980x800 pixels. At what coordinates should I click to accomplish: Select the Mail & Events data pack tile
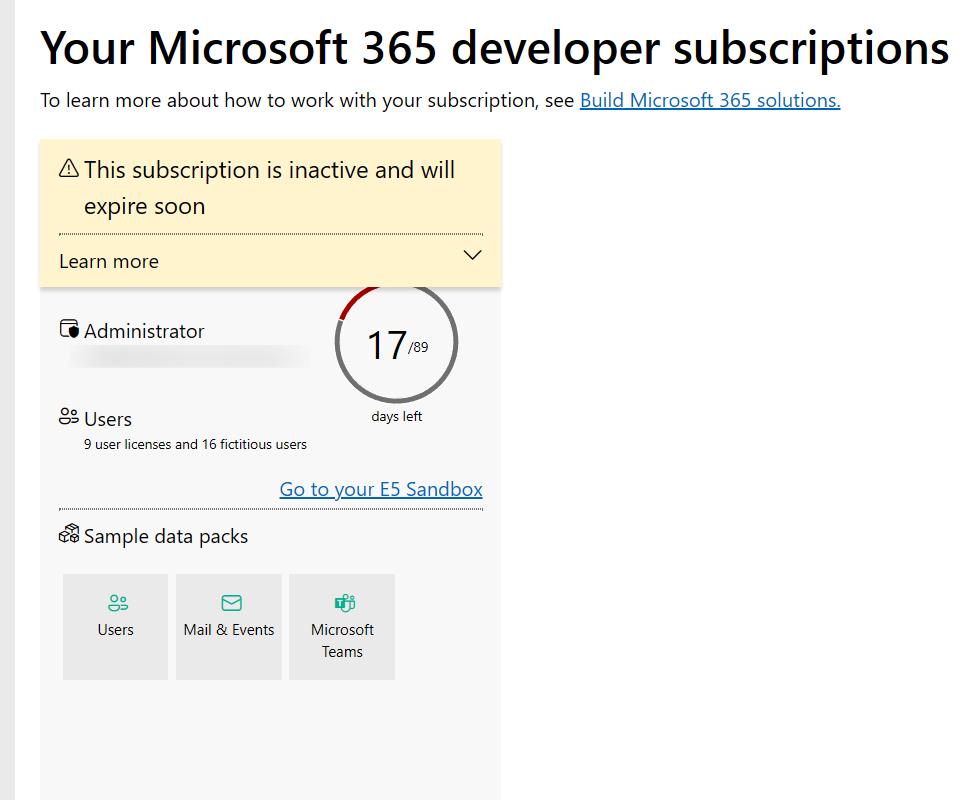pos(229,626)
